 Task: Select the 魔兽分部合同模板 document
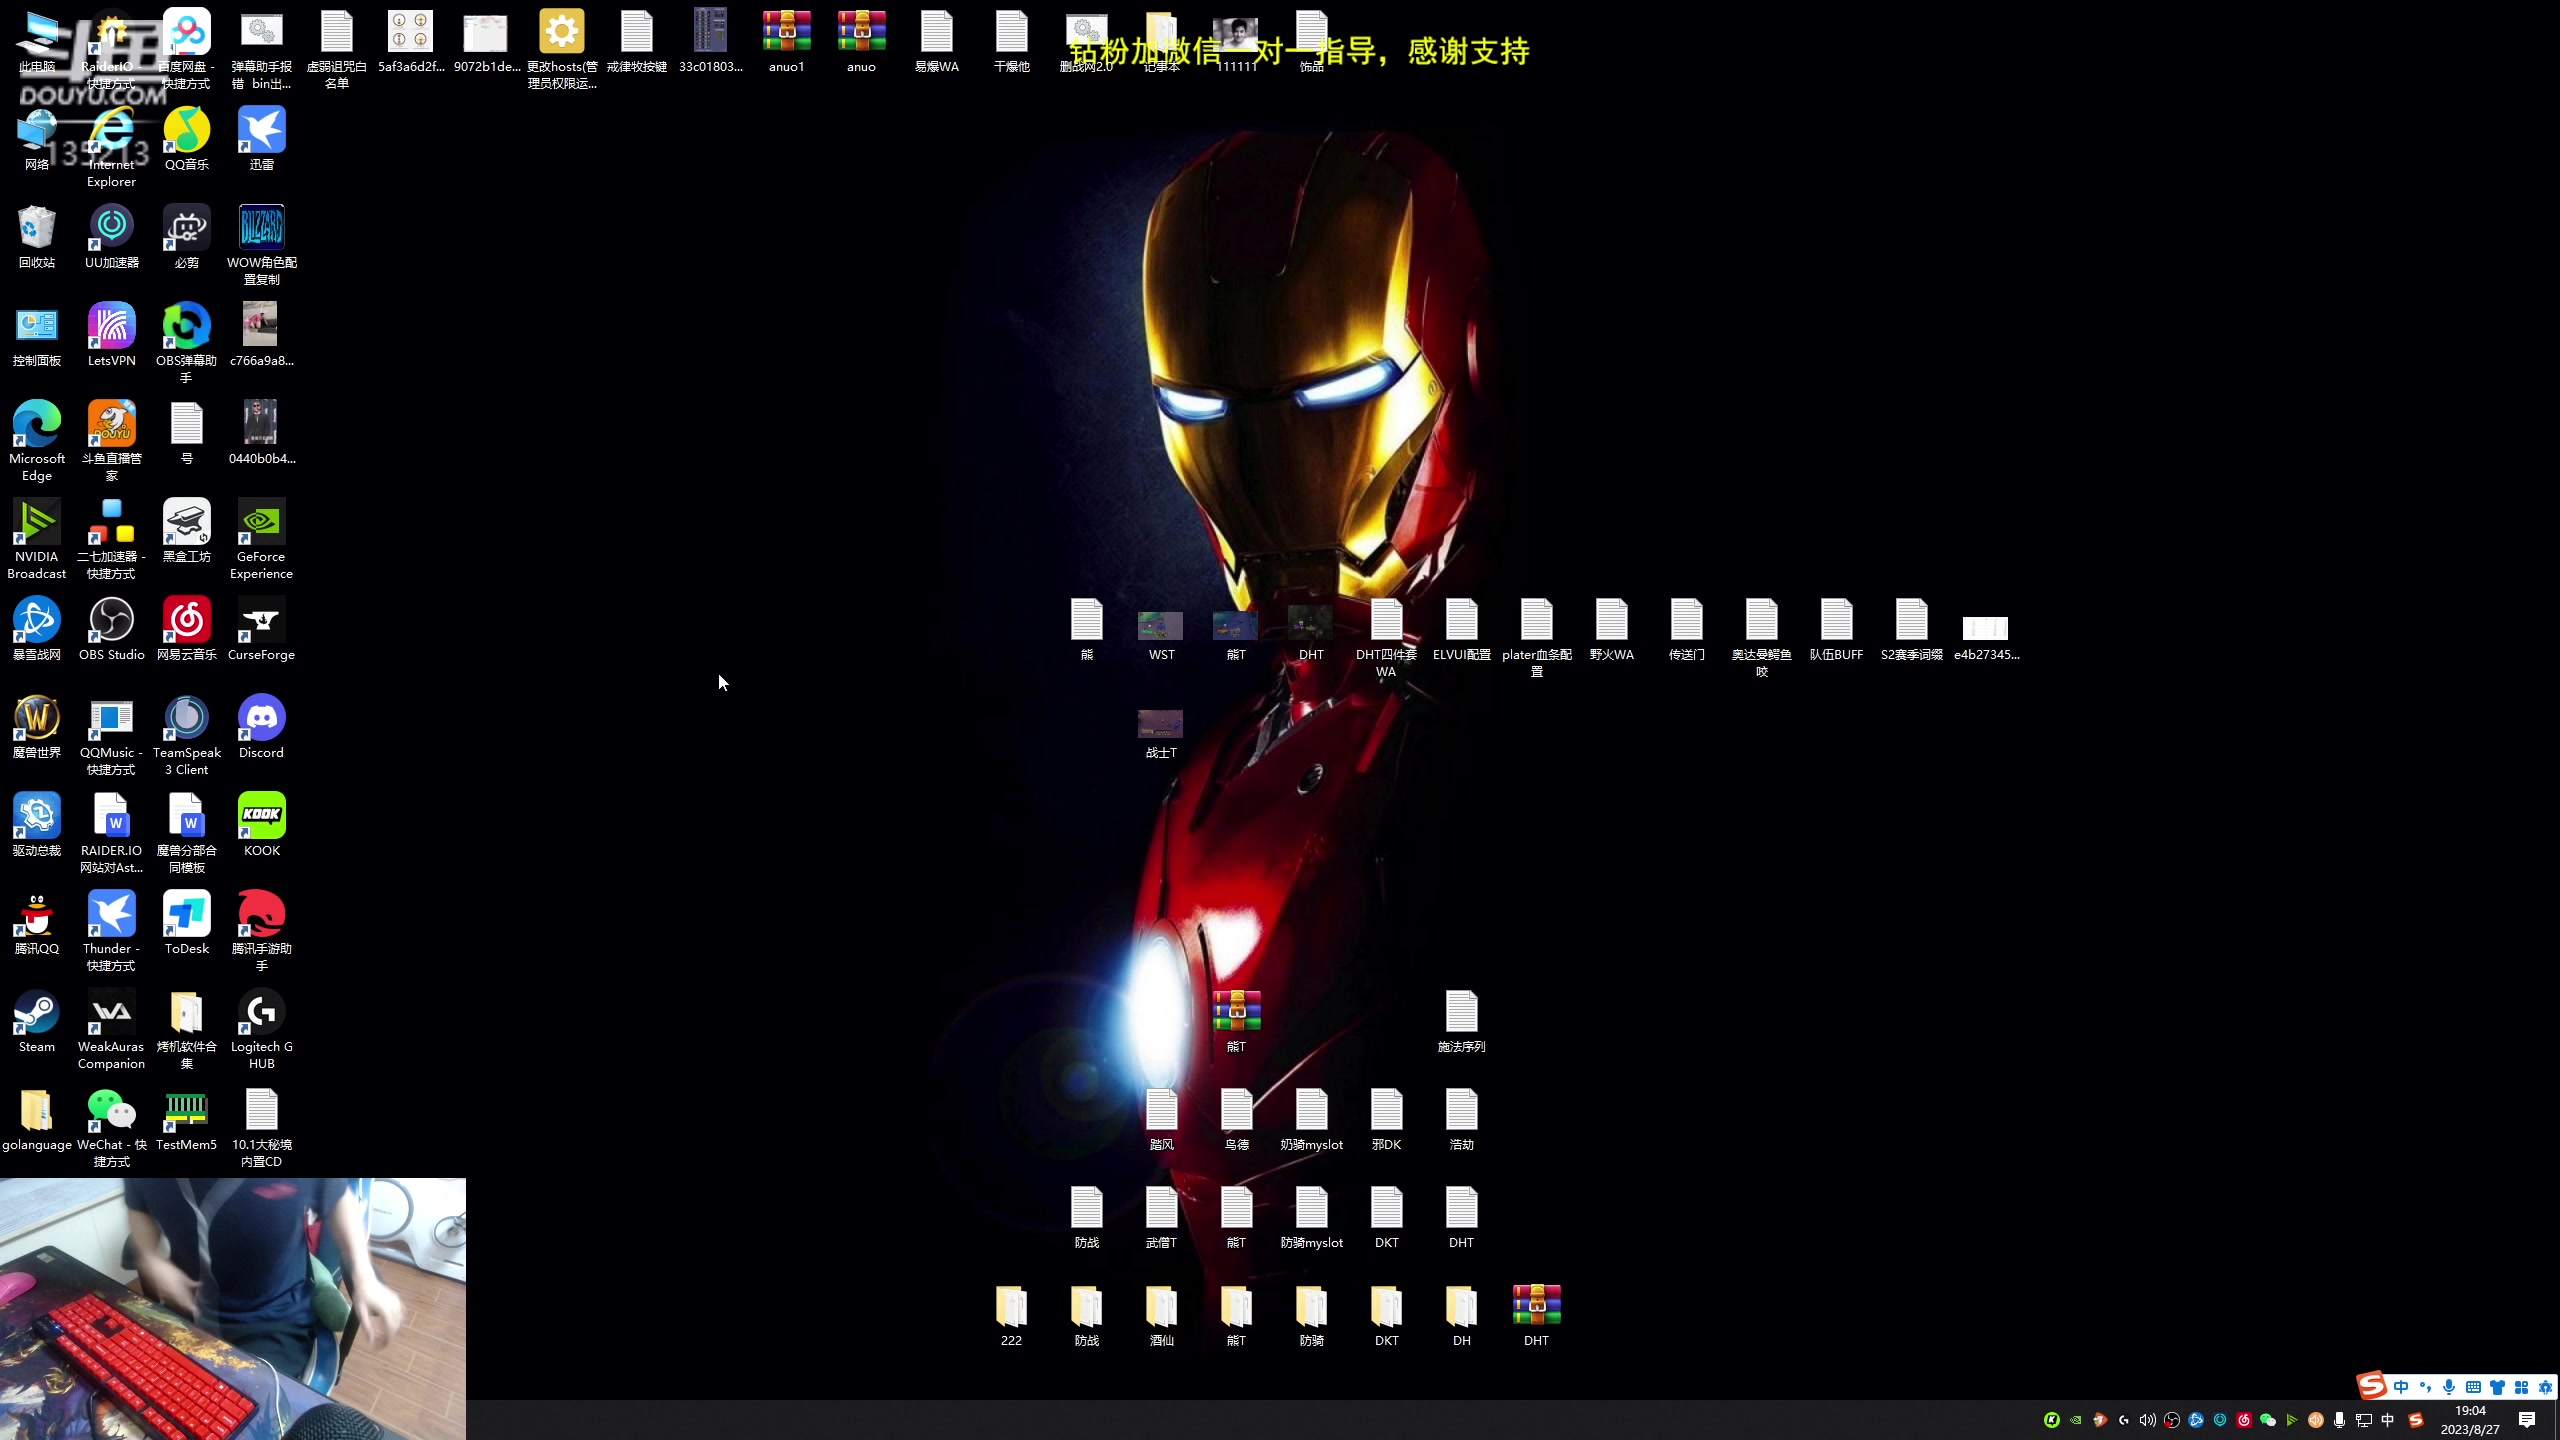click(x=187, y=834)
